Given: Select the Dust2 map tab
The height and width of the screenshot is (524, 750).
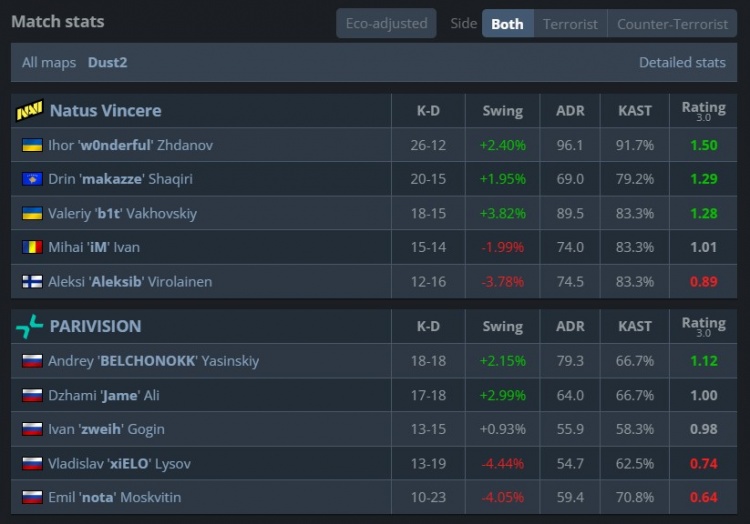Looking at the screenshot, I should click(107, 62).
